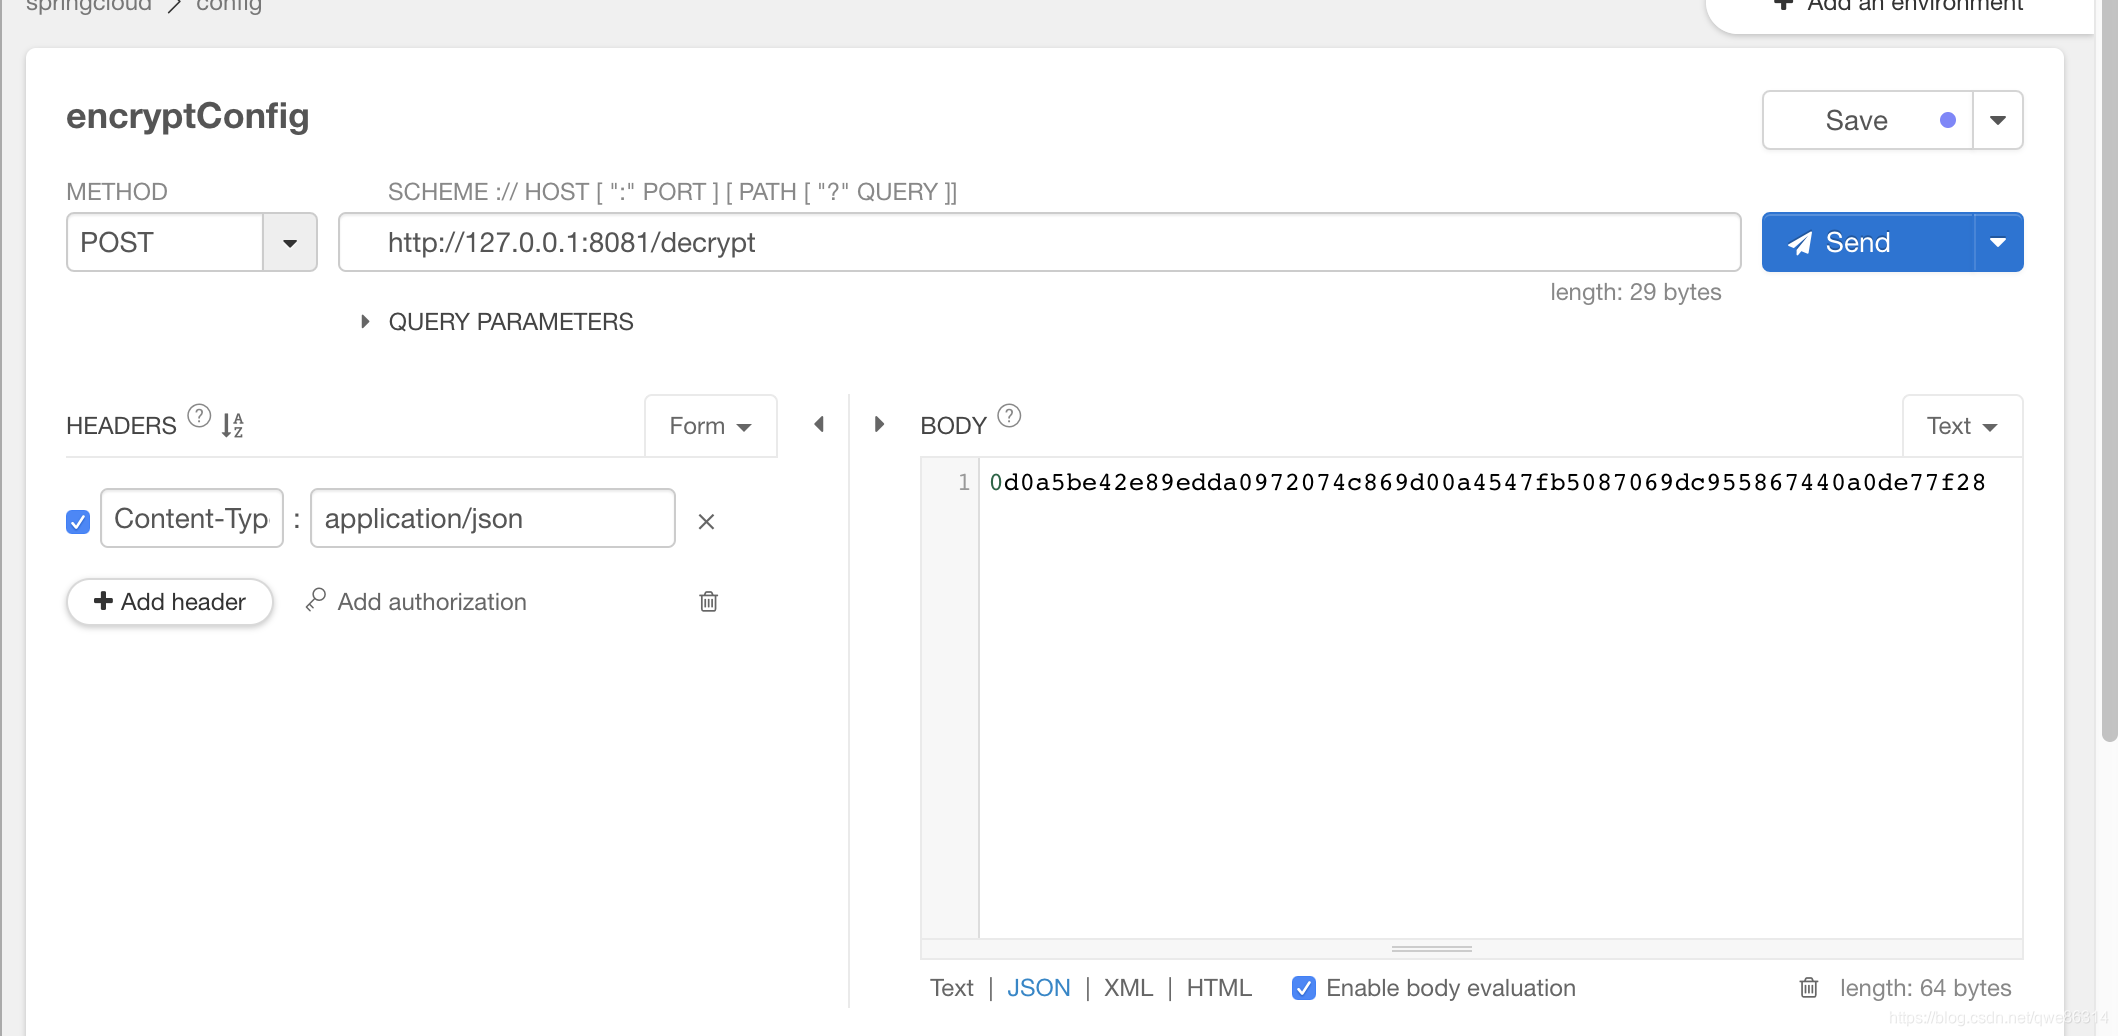Viewport: 2118px width, 1036px height.
Task: Open BODY help question mark icon
Action: point(1010,415)
